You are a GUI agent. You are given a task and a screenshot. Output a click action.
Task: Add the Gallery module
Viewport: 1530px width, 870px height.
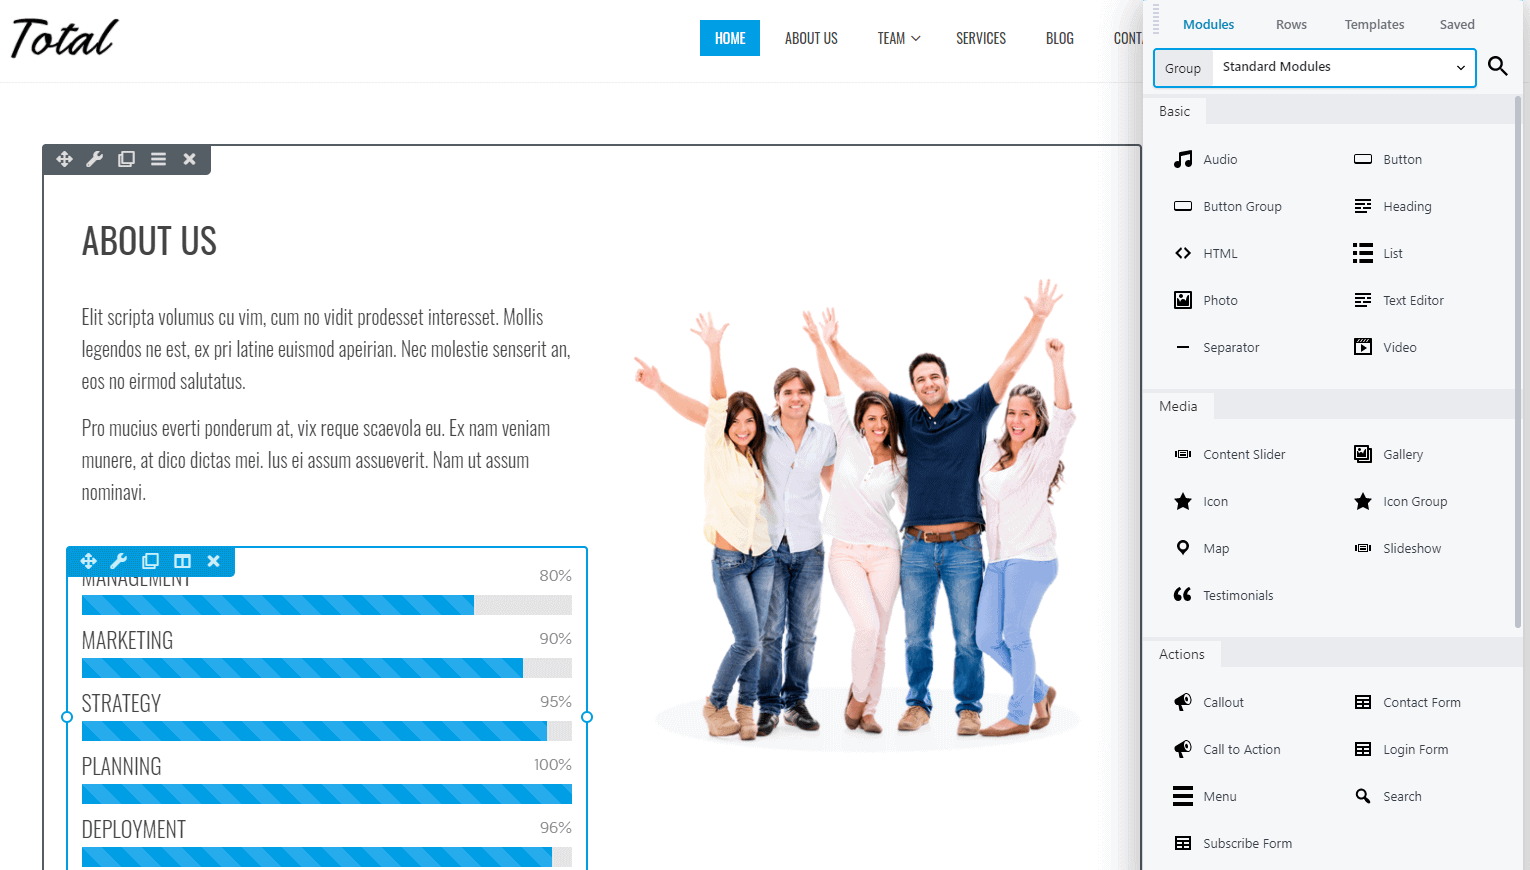(1388, 454)
